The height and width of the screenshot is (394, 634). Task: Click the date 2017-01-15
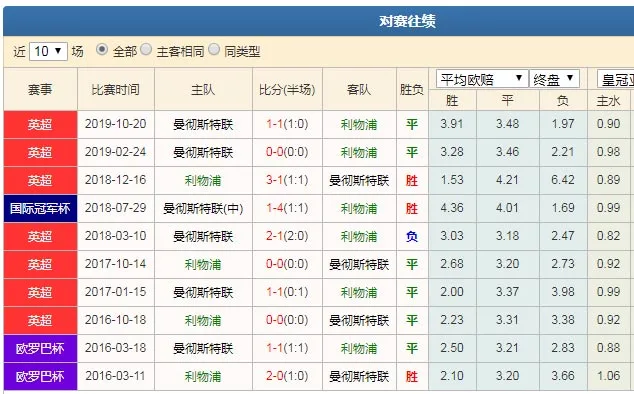tap(116, 292)
